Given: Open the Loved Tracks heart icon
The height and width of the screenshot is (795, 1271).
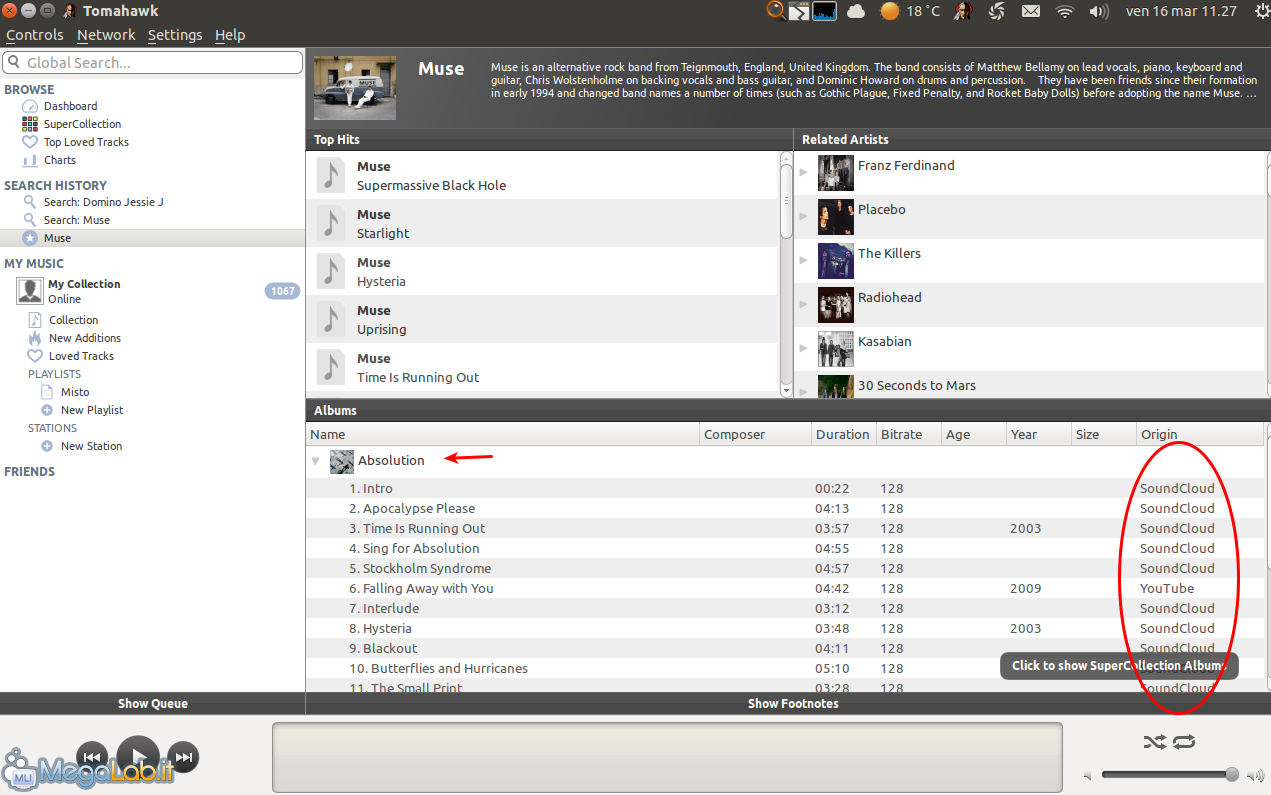Looking at the screenshot, I should tap(35, 356).
